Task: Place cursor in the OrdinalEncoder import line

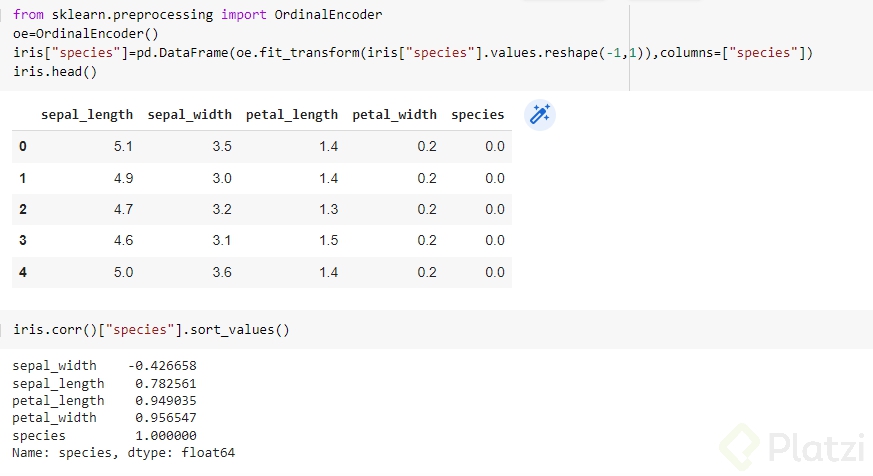Action: pyautogui.click(x=198, y=14)
